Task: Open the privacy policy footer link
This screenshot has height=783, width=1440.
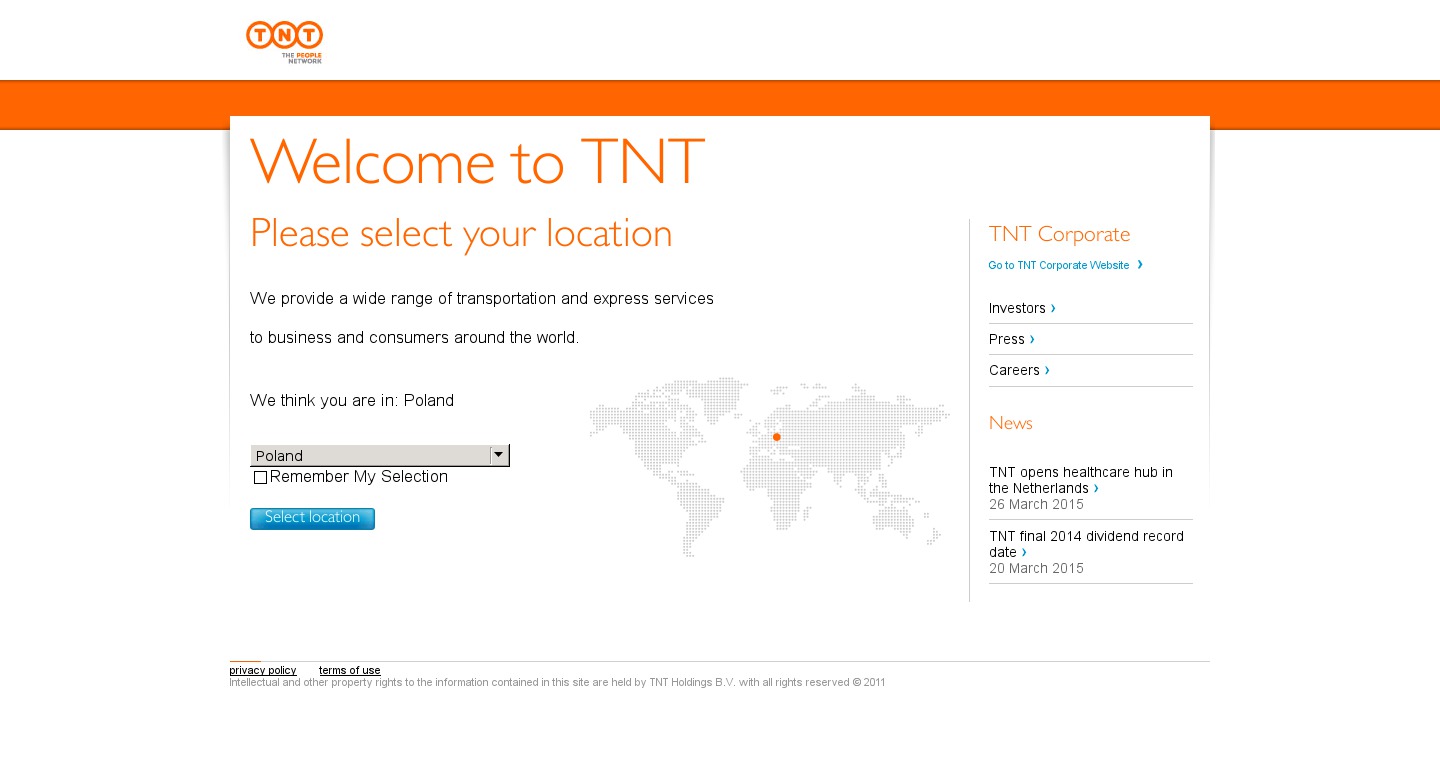Action: [263, 671]
